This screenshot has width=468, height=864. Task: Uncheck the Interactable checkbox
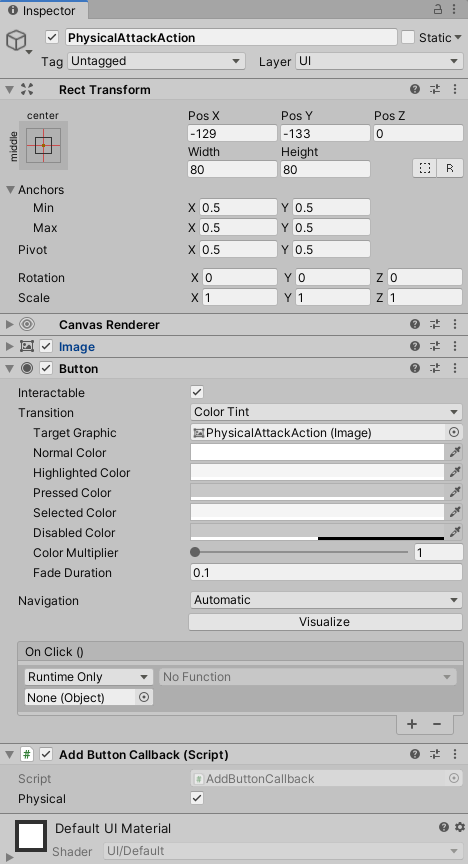197,392
